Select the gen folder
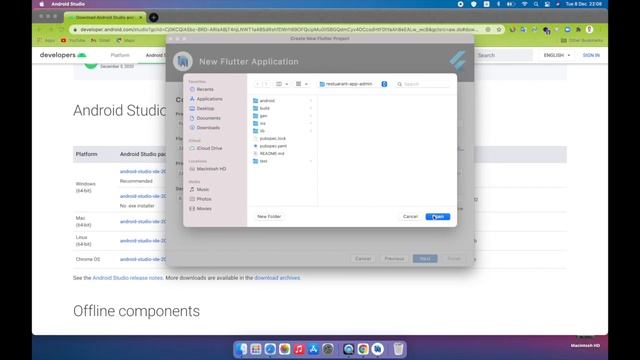Image resolution: width=640 pixels, height=360 pixels. click(x=263, y=116)
